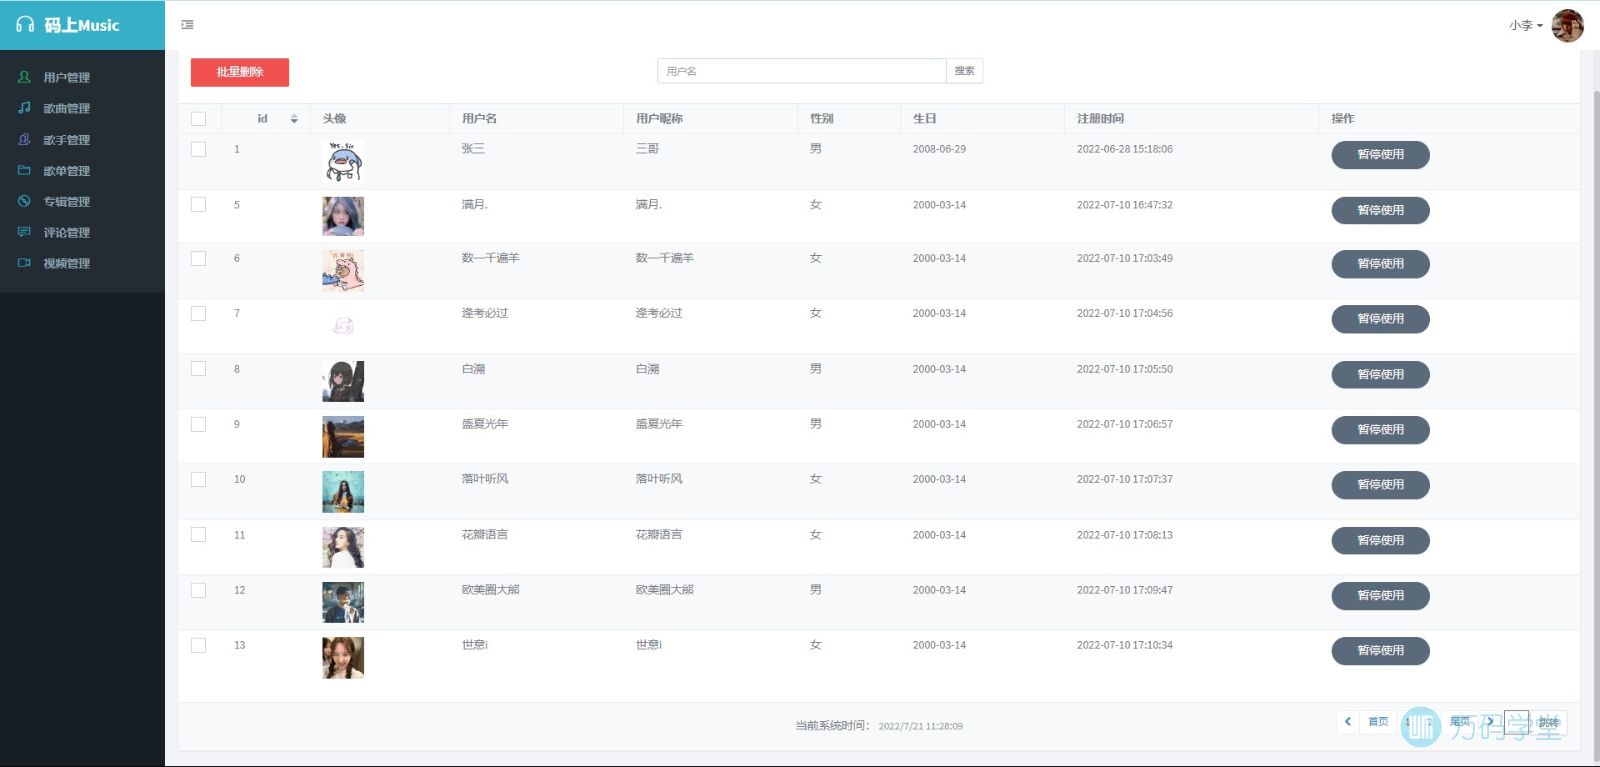Image resolution: width=1600 pixels, height=767 pixels.
Task: Sort the table by id column
Action: (x=294, y=119)
